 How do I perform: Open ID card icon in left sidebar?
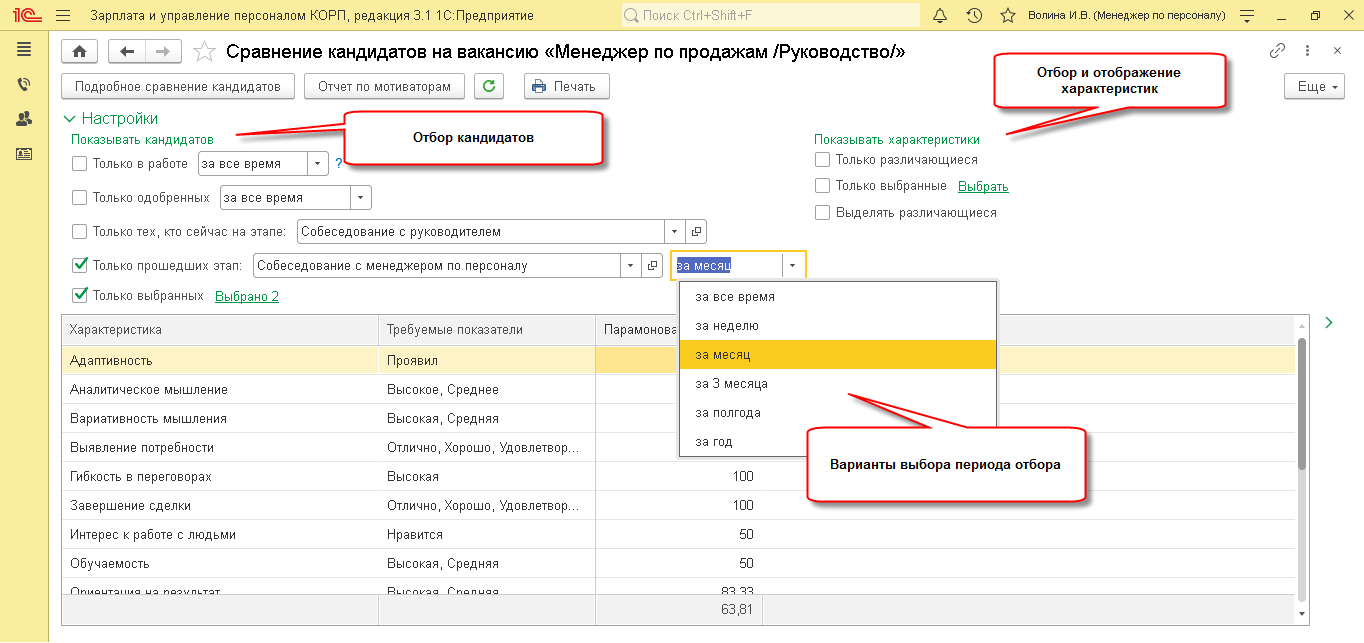pos(24,154)
